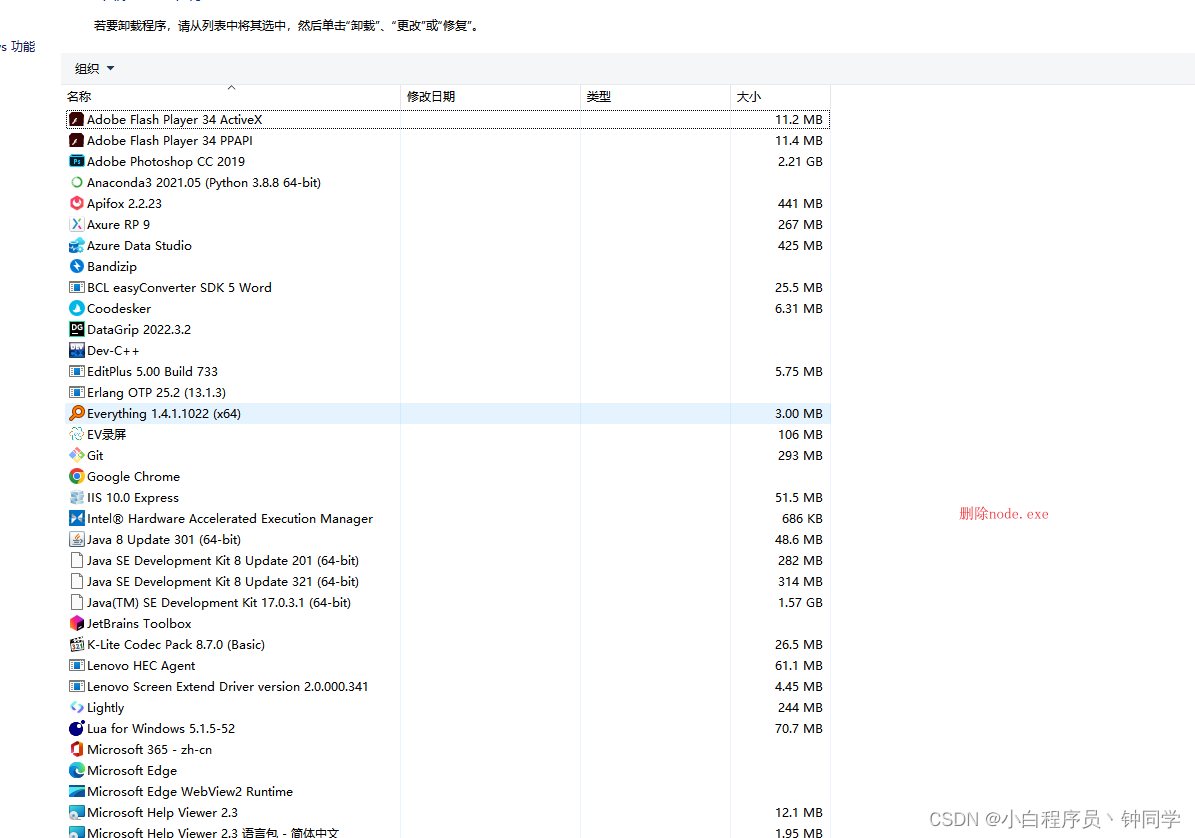This screenshot has height=838, width=1195.
Task: Sort list by 大小 column header
Action: click(780, 97)
